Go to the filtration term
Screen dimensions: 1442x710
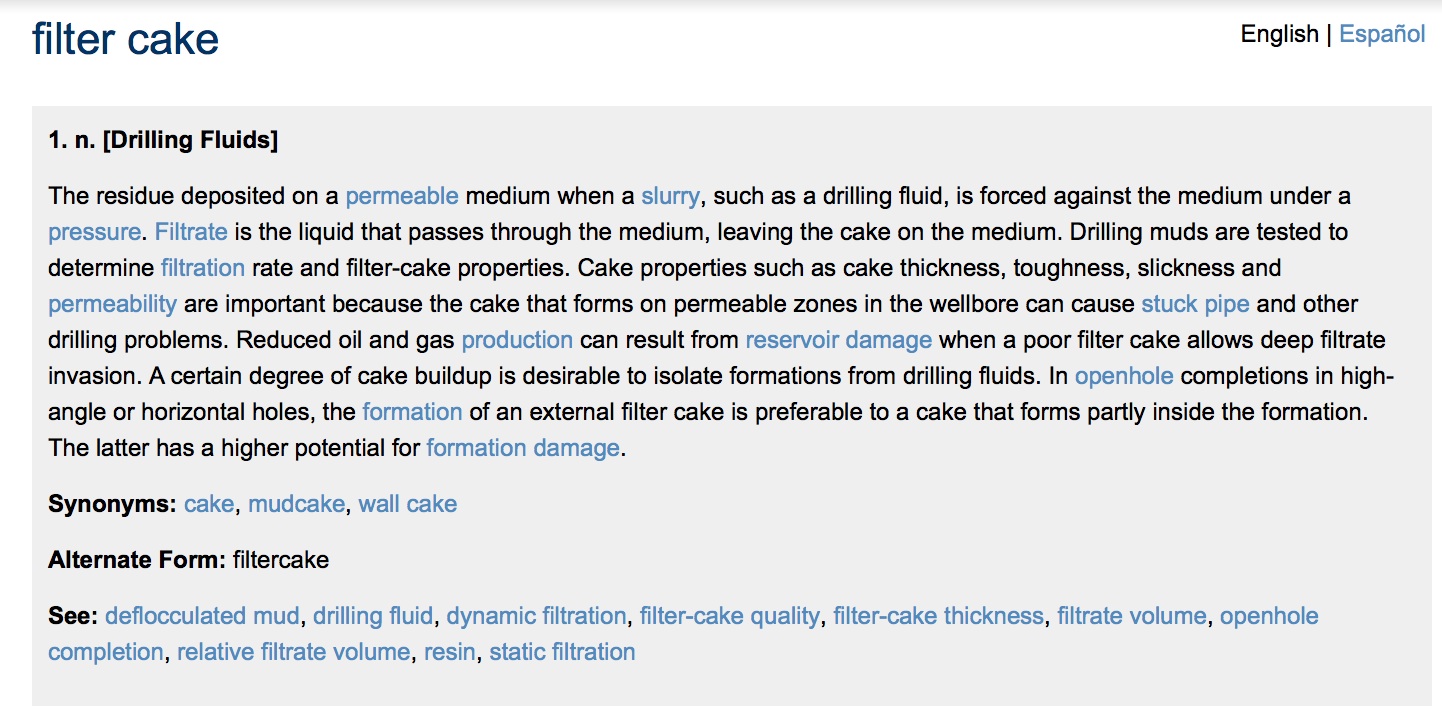(x=202, y=268)
